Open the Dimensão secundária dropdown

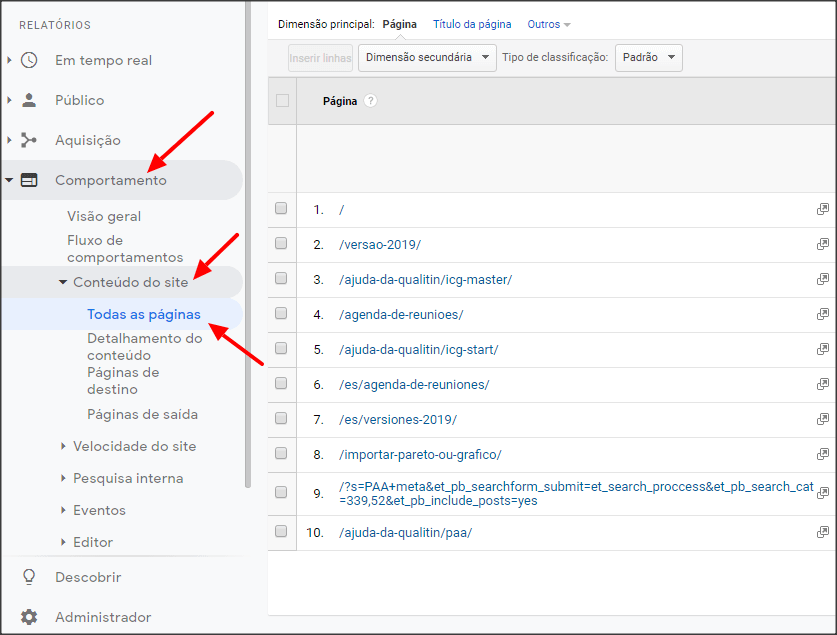click(x=427, y=58)
